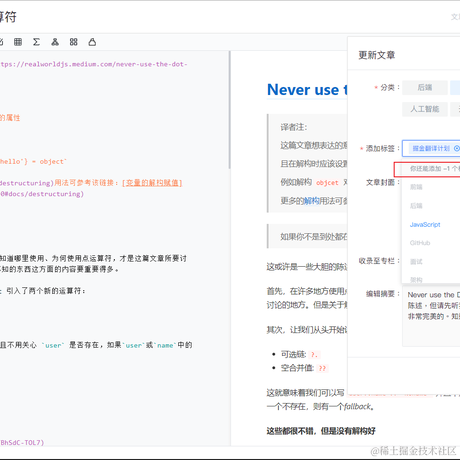The height and width of the screenshot is (460, 460).
Task: Click the realworldjs.medium.com URL in the editor
Action: point(93,64)
